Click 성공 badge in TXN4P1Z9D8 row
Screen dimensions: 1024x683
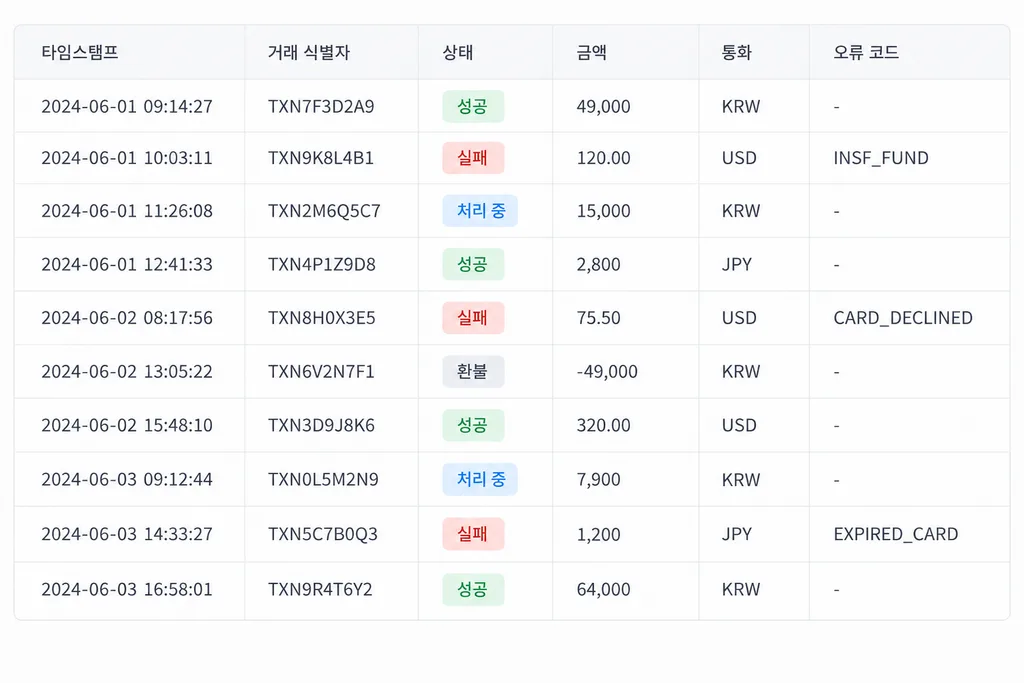(473, 264)
